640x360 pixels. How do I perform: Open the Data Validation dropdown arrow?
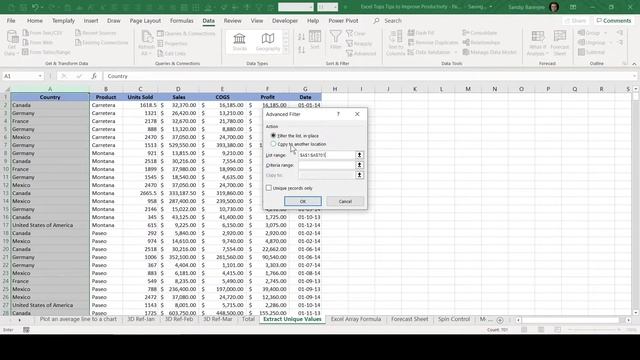click(456, 52)
